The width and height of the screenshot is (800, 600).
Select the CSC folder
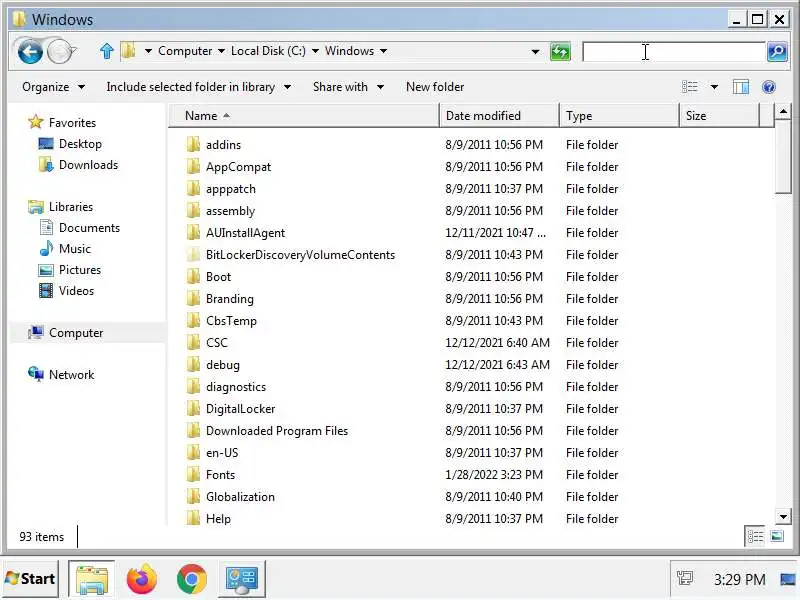tap(217, 342)
